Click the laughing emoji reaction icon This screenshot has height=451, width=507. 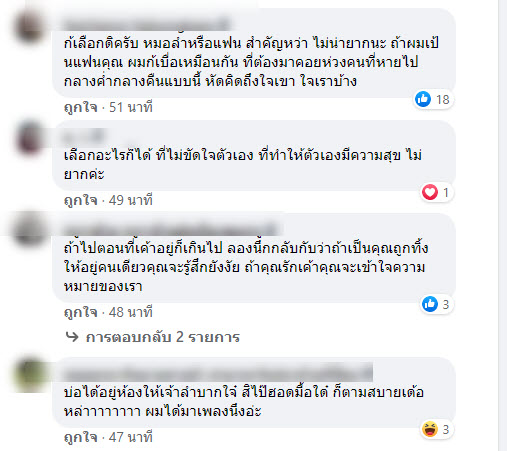click(x=430, y=429)
